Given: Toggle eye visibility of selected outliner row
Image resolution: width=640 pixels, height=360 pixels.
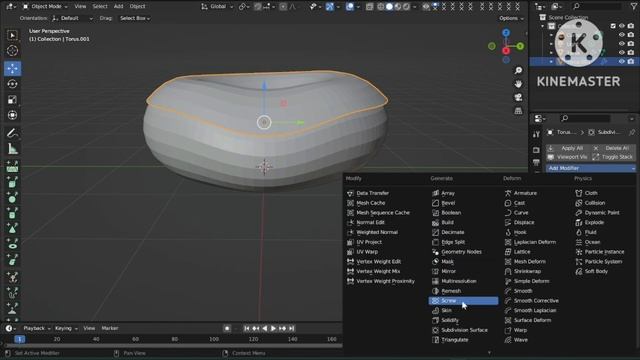Looking at the screenshot, I should [x=622, y=62].
